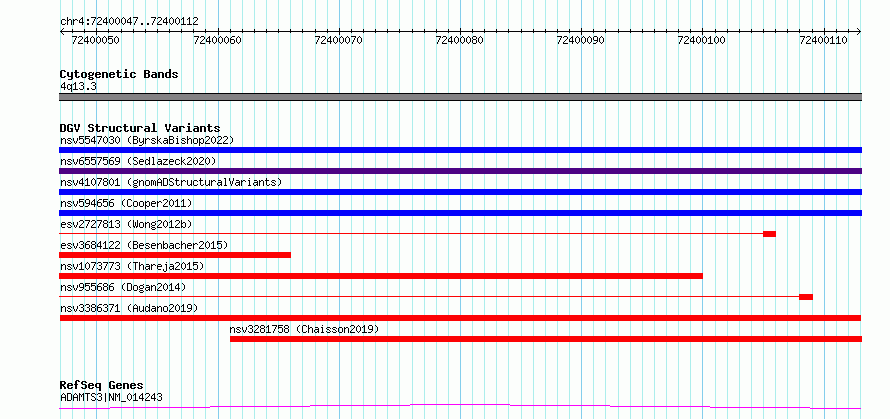The width and height of the screenshot is (890, 419).
Task: Click the ADAMTS3|NM_014243 gene label
Action: pos(111,397)
